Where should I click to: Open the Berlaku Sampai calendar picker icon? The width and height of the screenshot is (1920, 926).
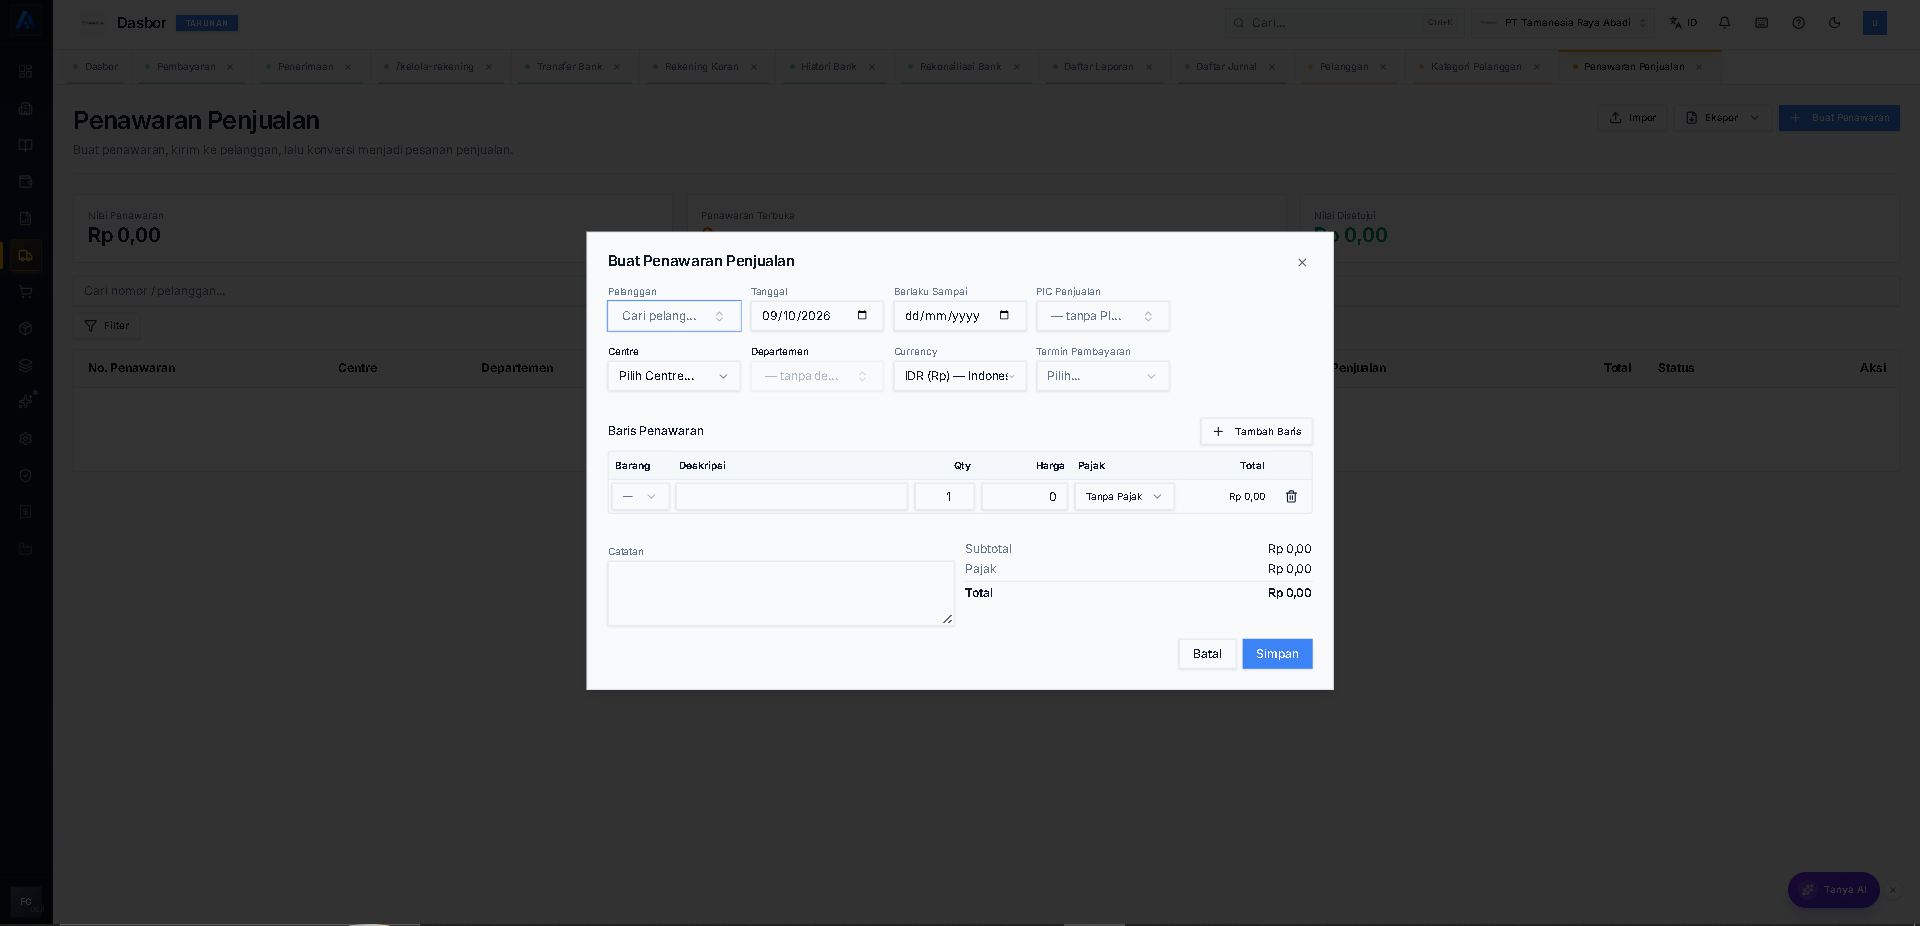click(1004, 316)
